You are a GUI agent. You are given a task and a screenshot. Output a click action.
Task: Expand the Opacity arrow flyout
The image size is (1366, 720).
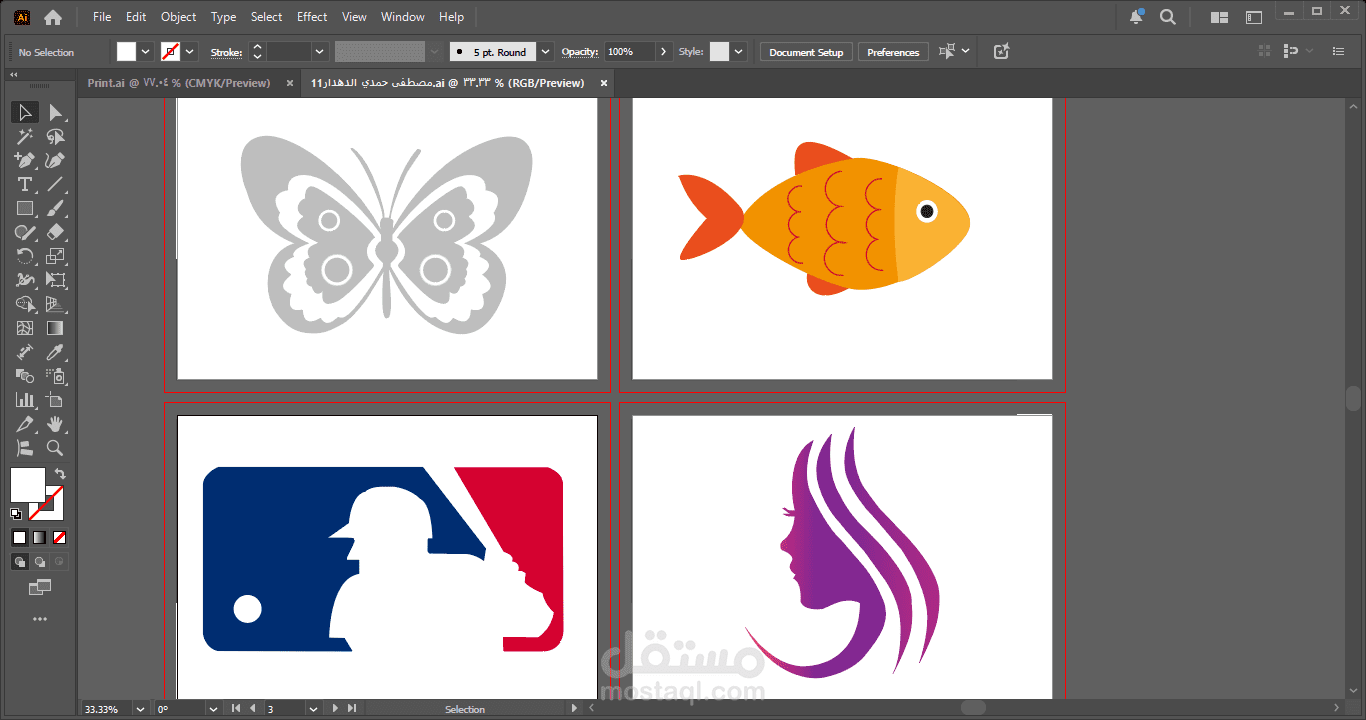664,52
